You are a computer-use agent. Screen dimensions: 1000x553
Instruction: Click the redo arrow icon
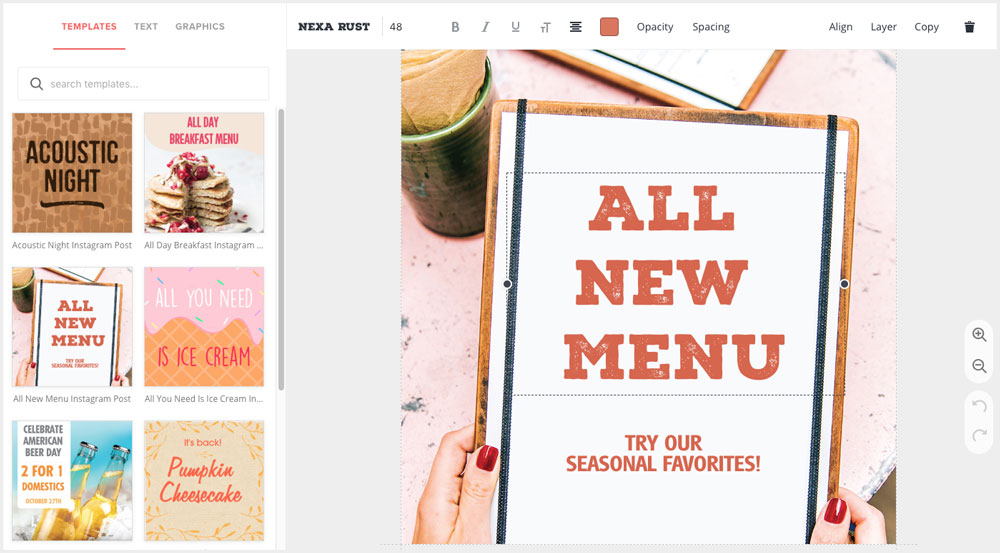tap(979, 436)
